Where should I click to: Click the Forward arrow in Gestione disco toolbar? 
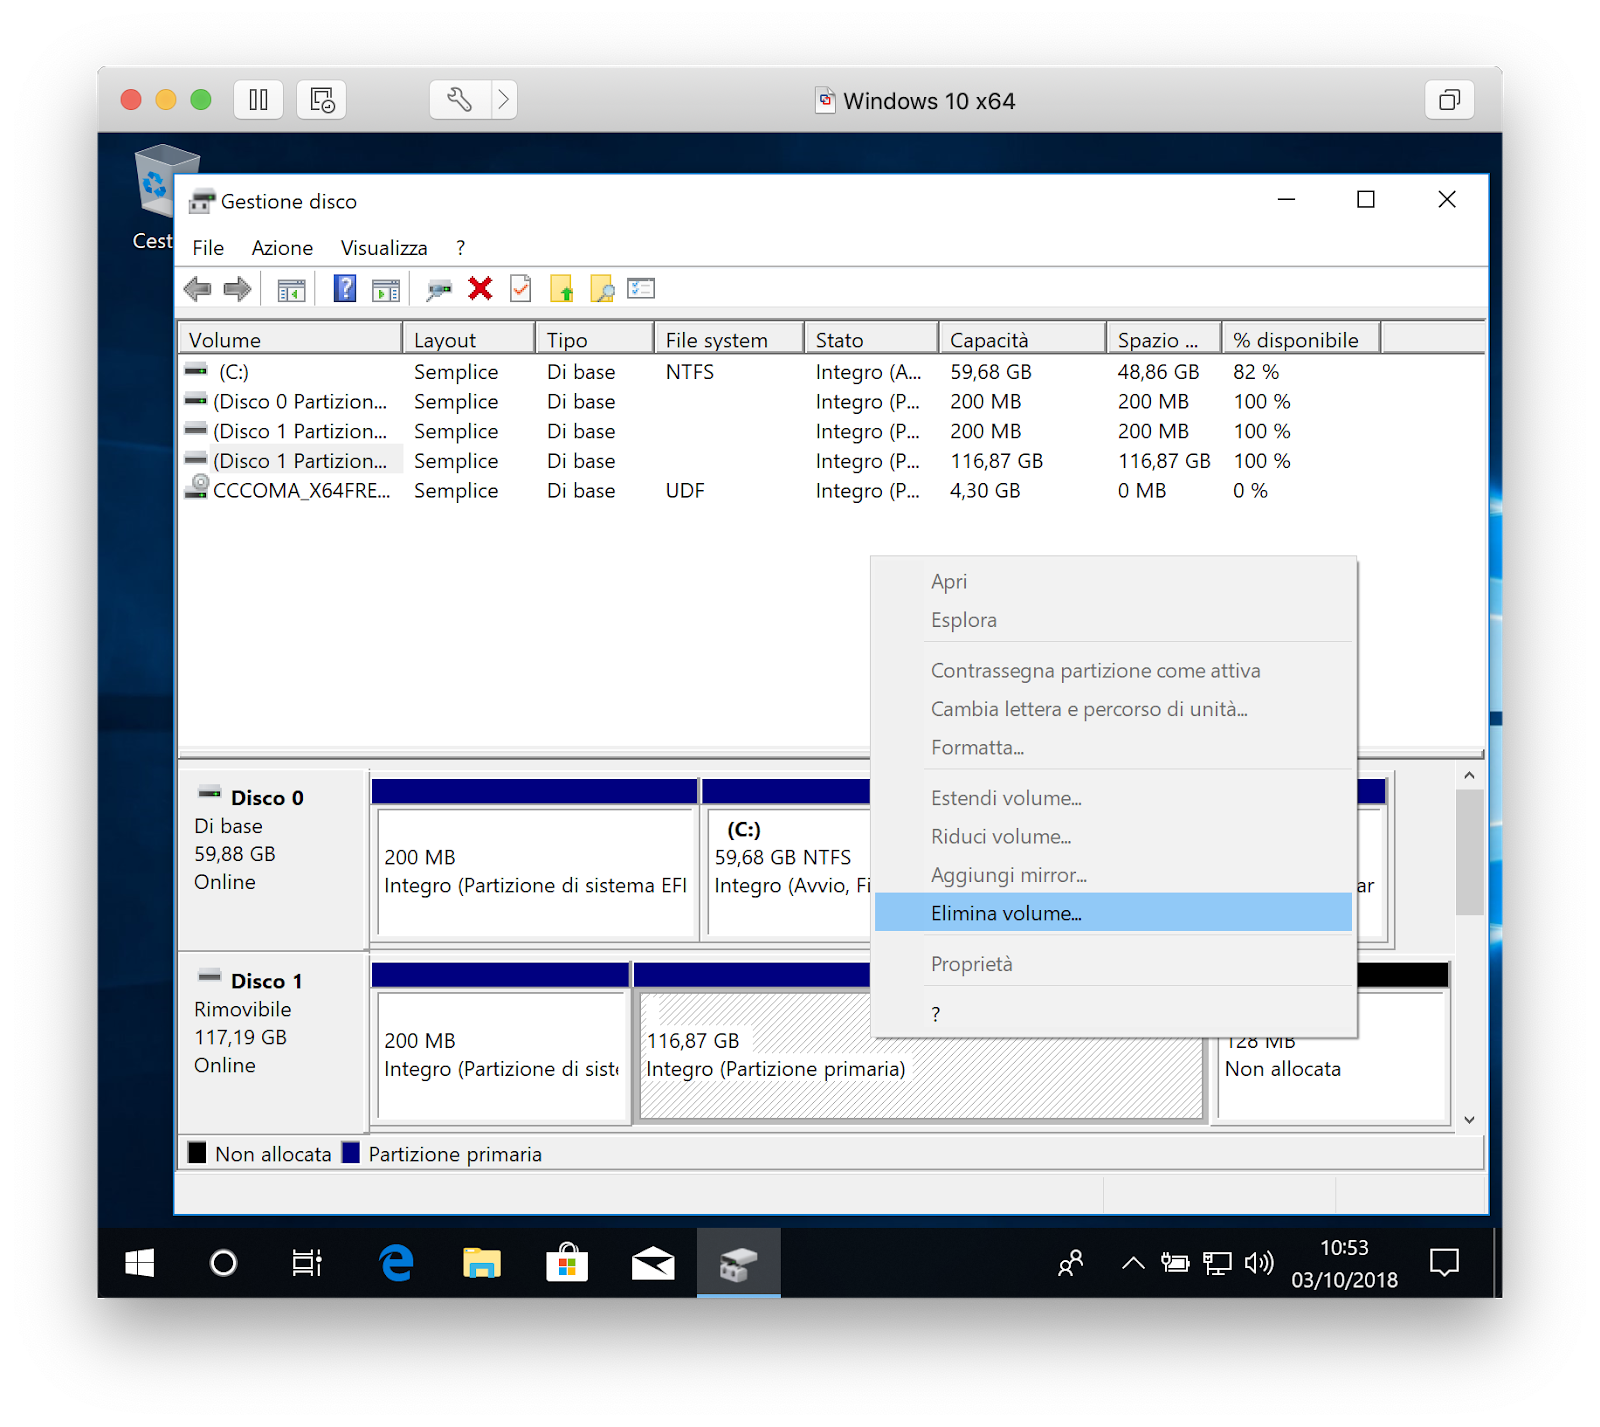(237, 290)
